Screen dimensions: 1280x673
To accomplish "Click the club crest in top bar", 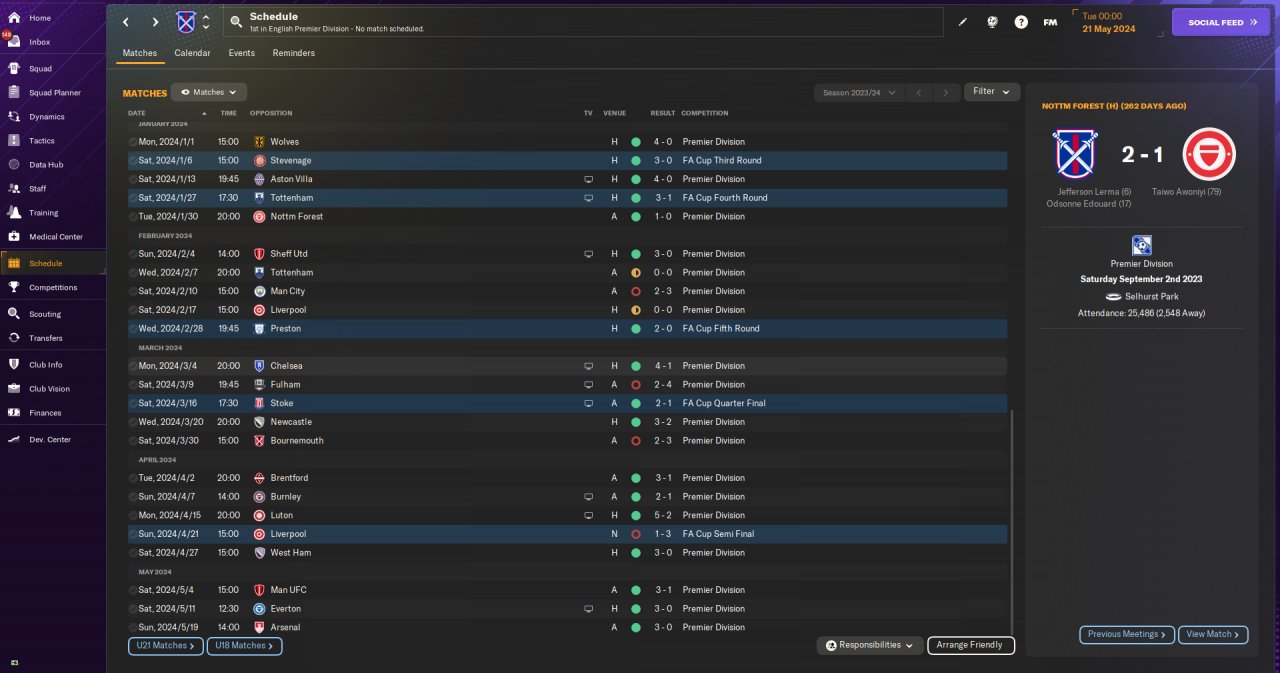I will [x=186, y=22].
